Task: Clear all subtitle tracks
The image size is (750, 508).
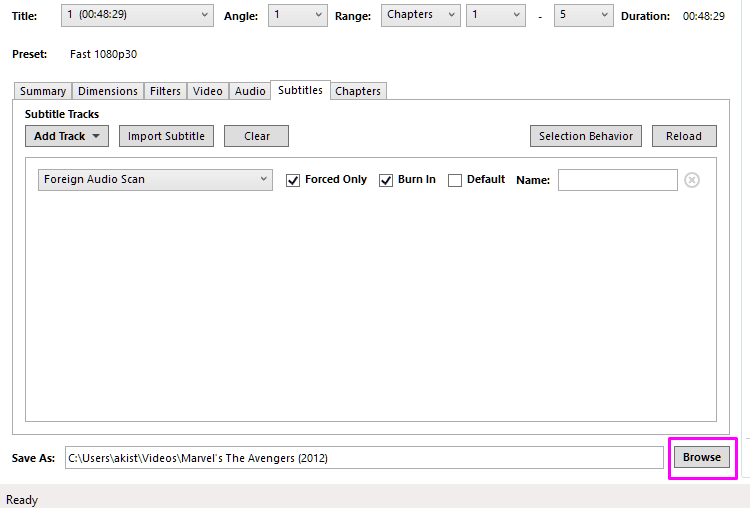Action: coord(256,136)
